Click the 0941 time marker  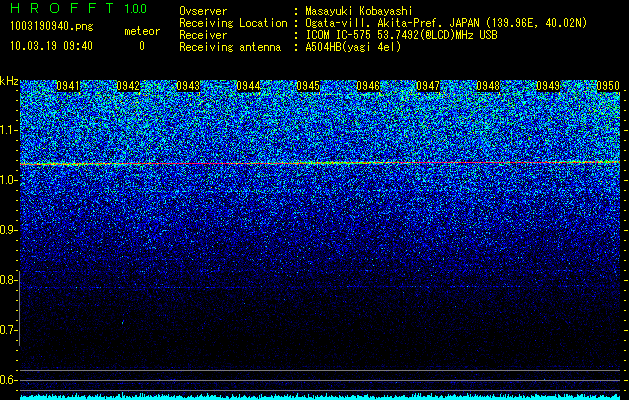pos(68,86)
